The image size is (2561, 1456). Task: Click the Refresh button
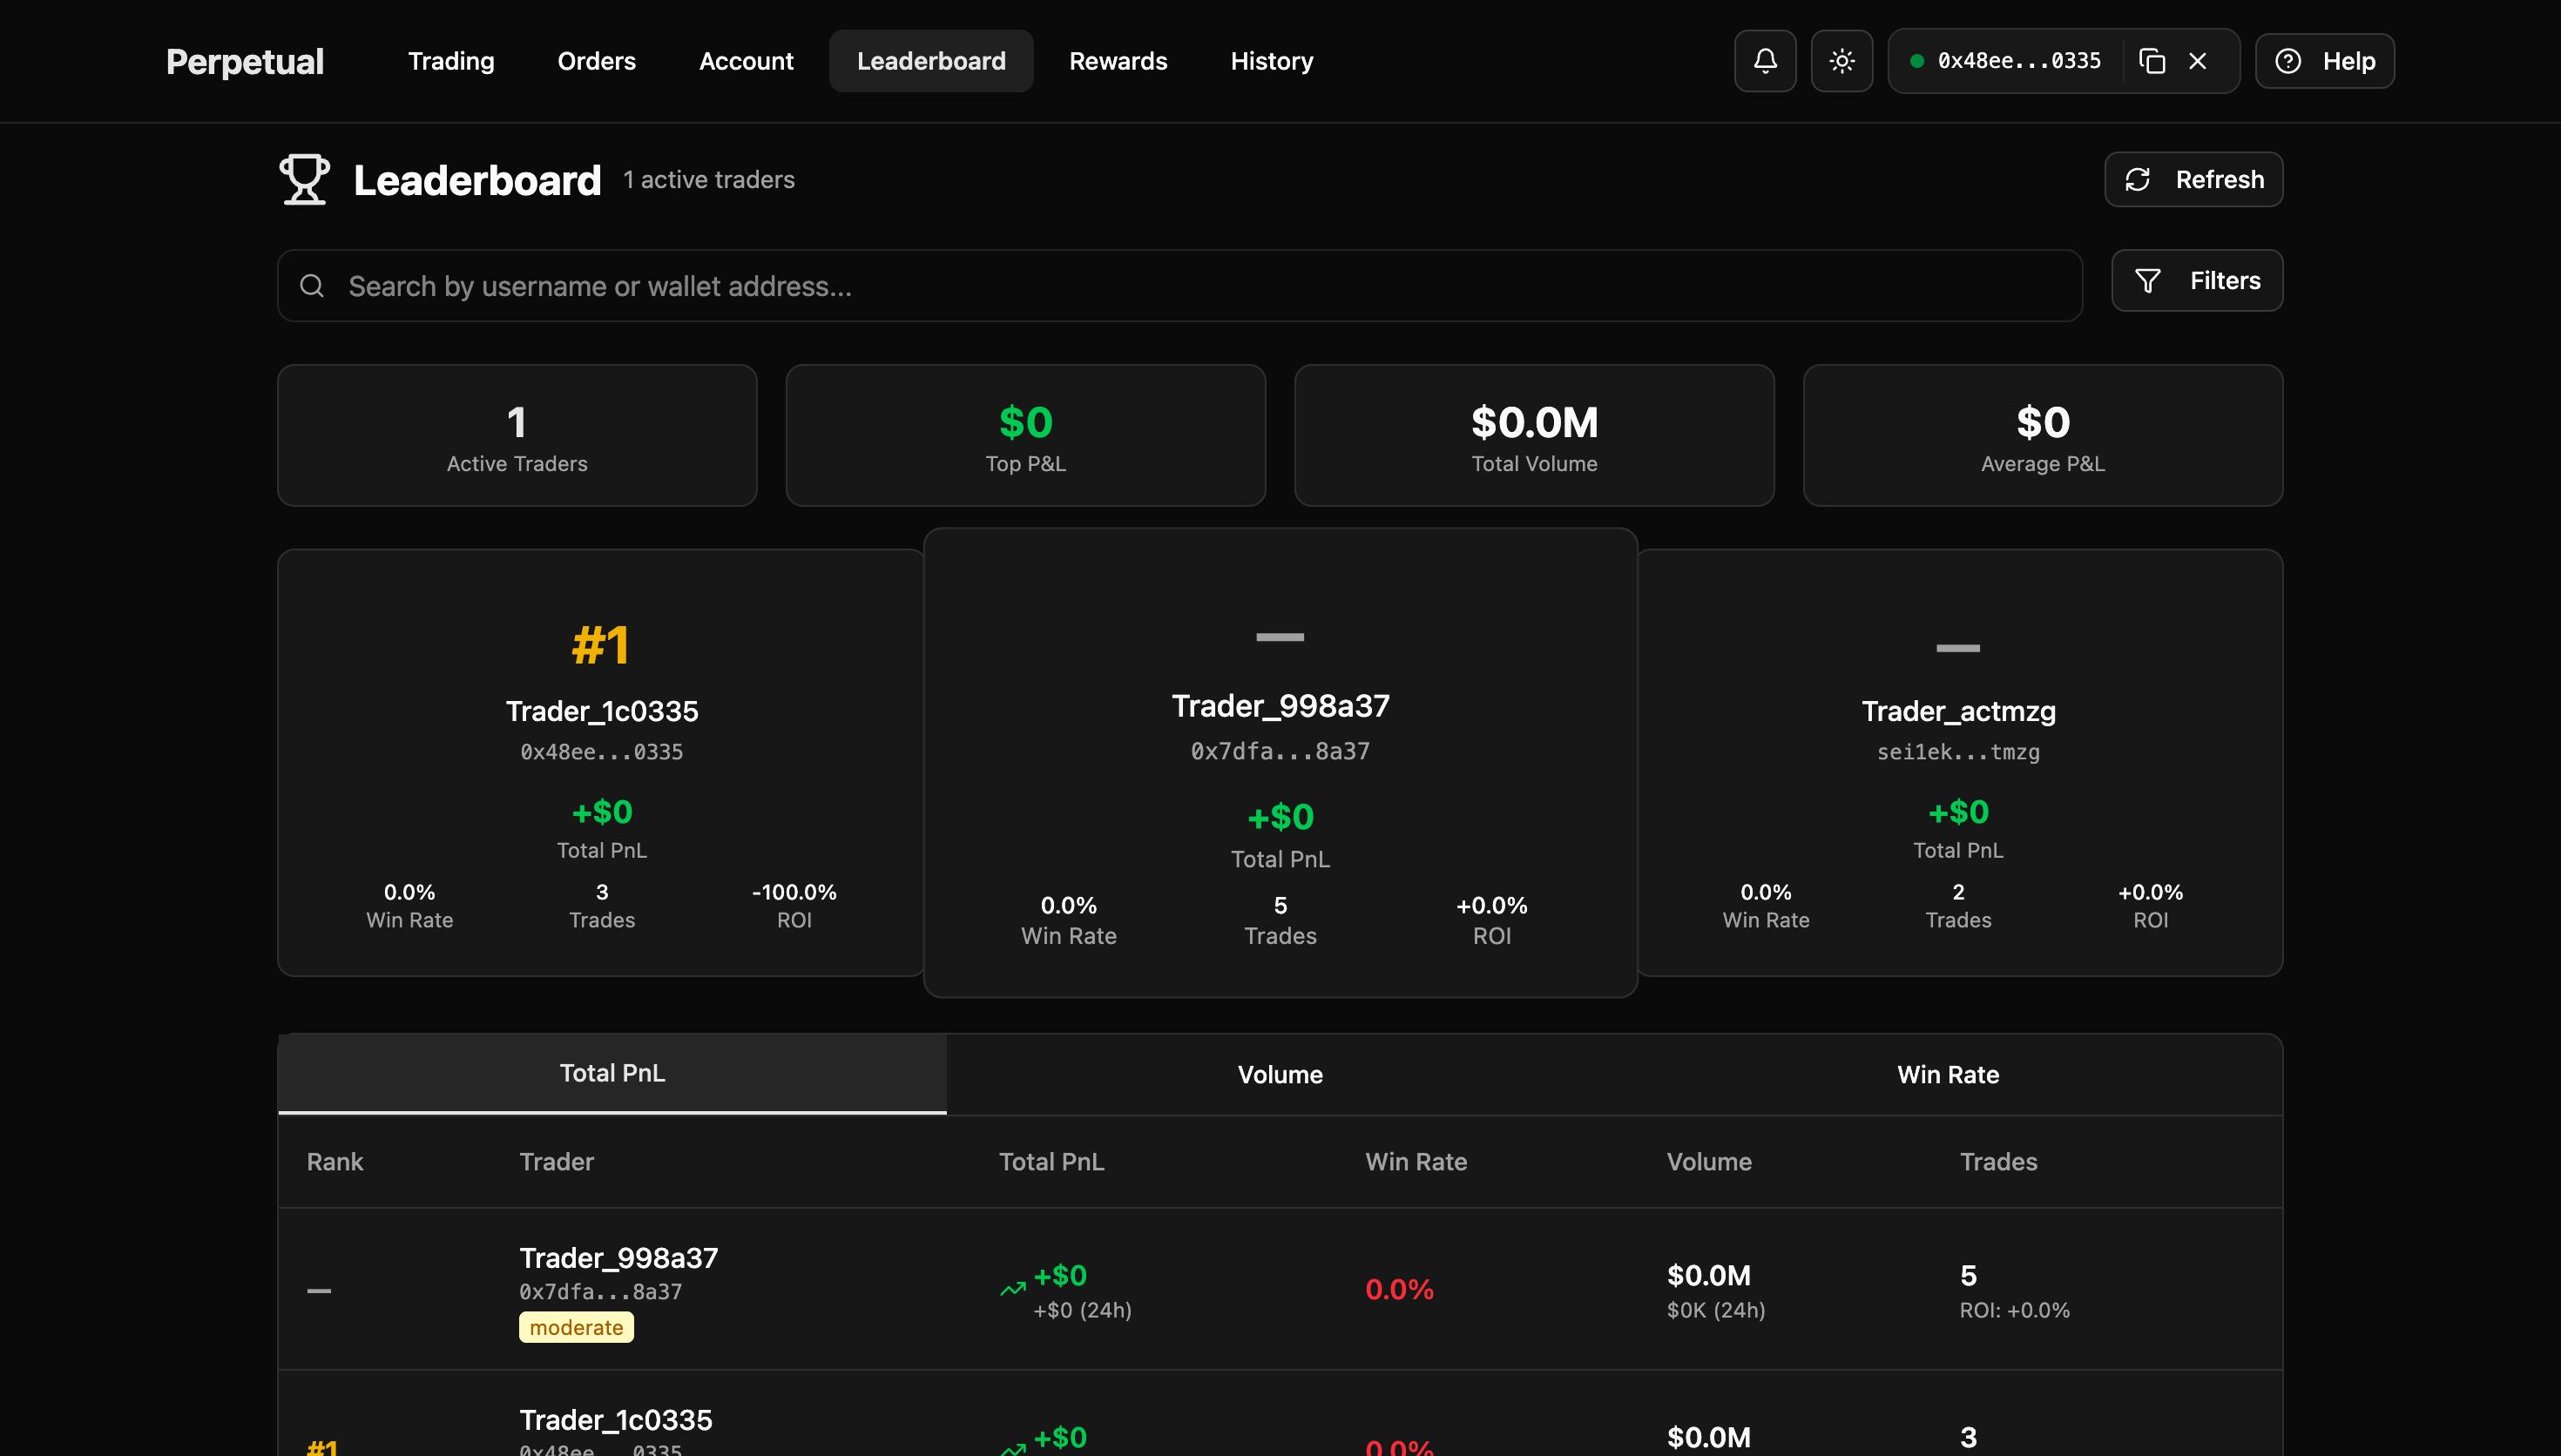point(2193,179)
